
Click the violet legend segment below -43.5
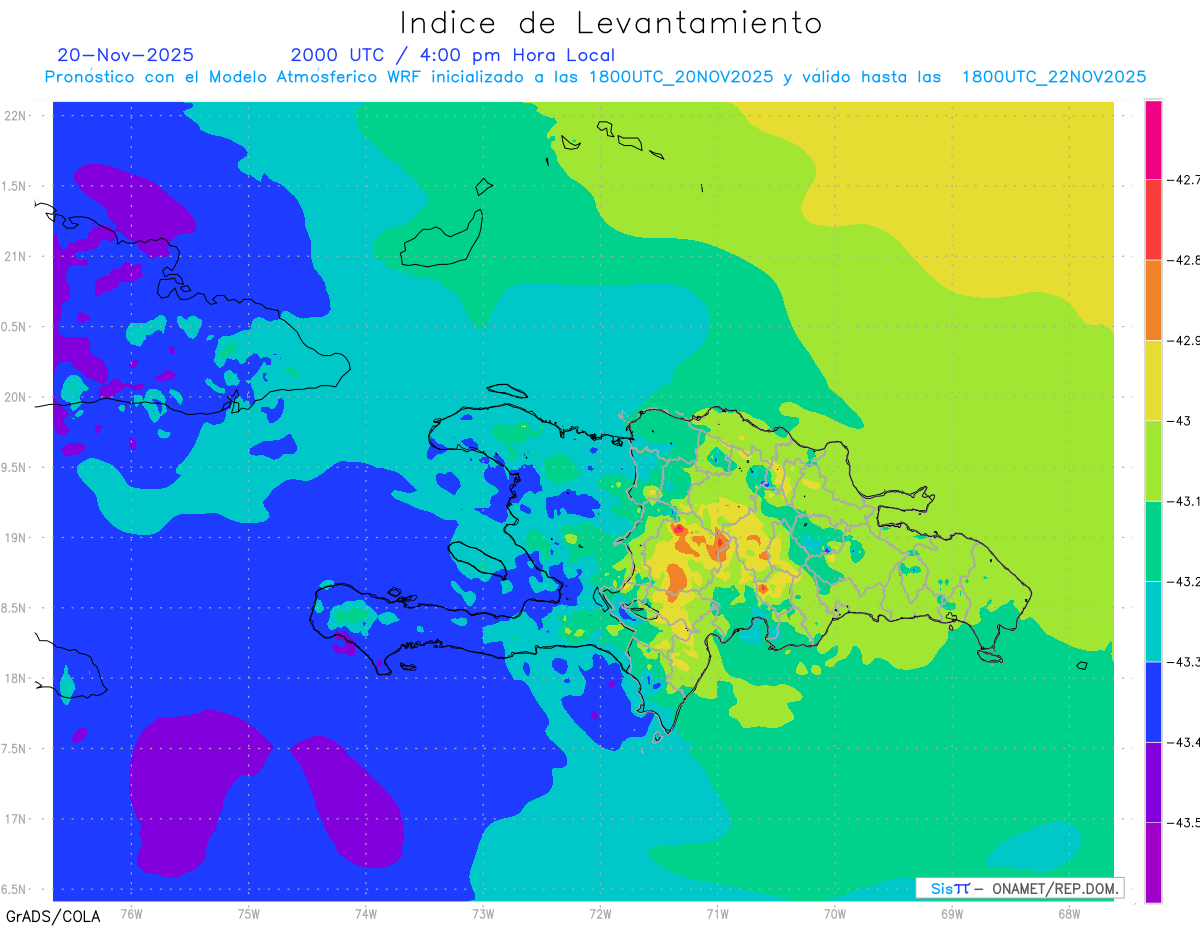(x=1154, y=862)
